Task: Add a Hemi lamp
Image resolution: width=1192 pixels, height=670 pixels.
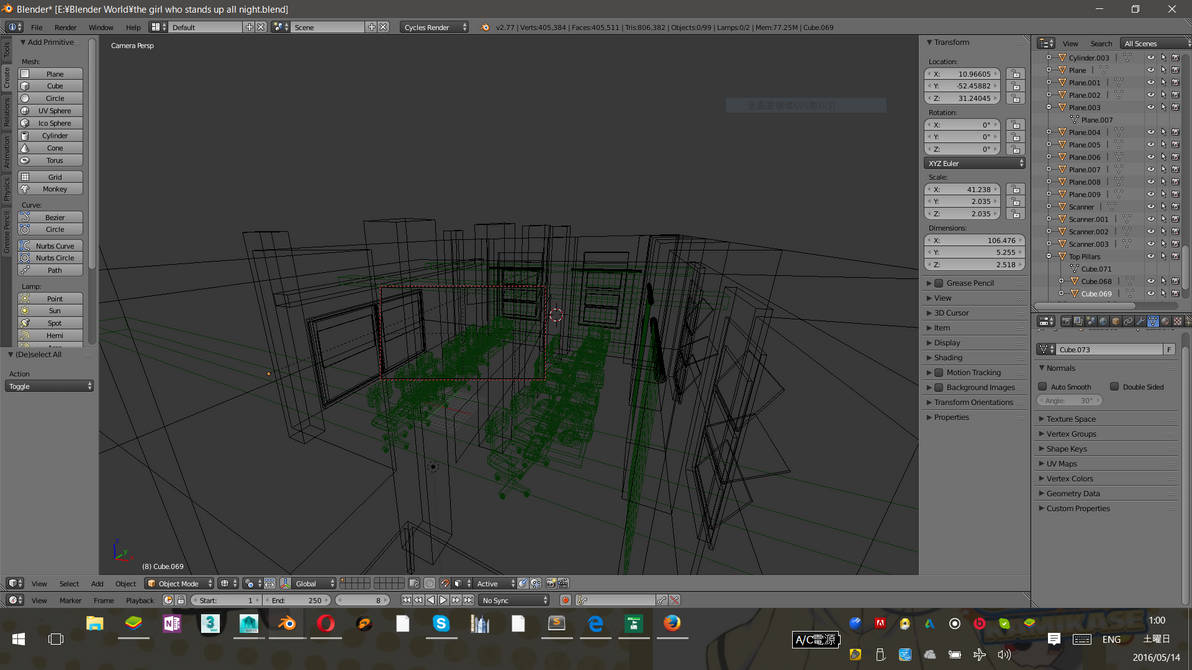Action: pyautogui.click(x=50, y=335)
